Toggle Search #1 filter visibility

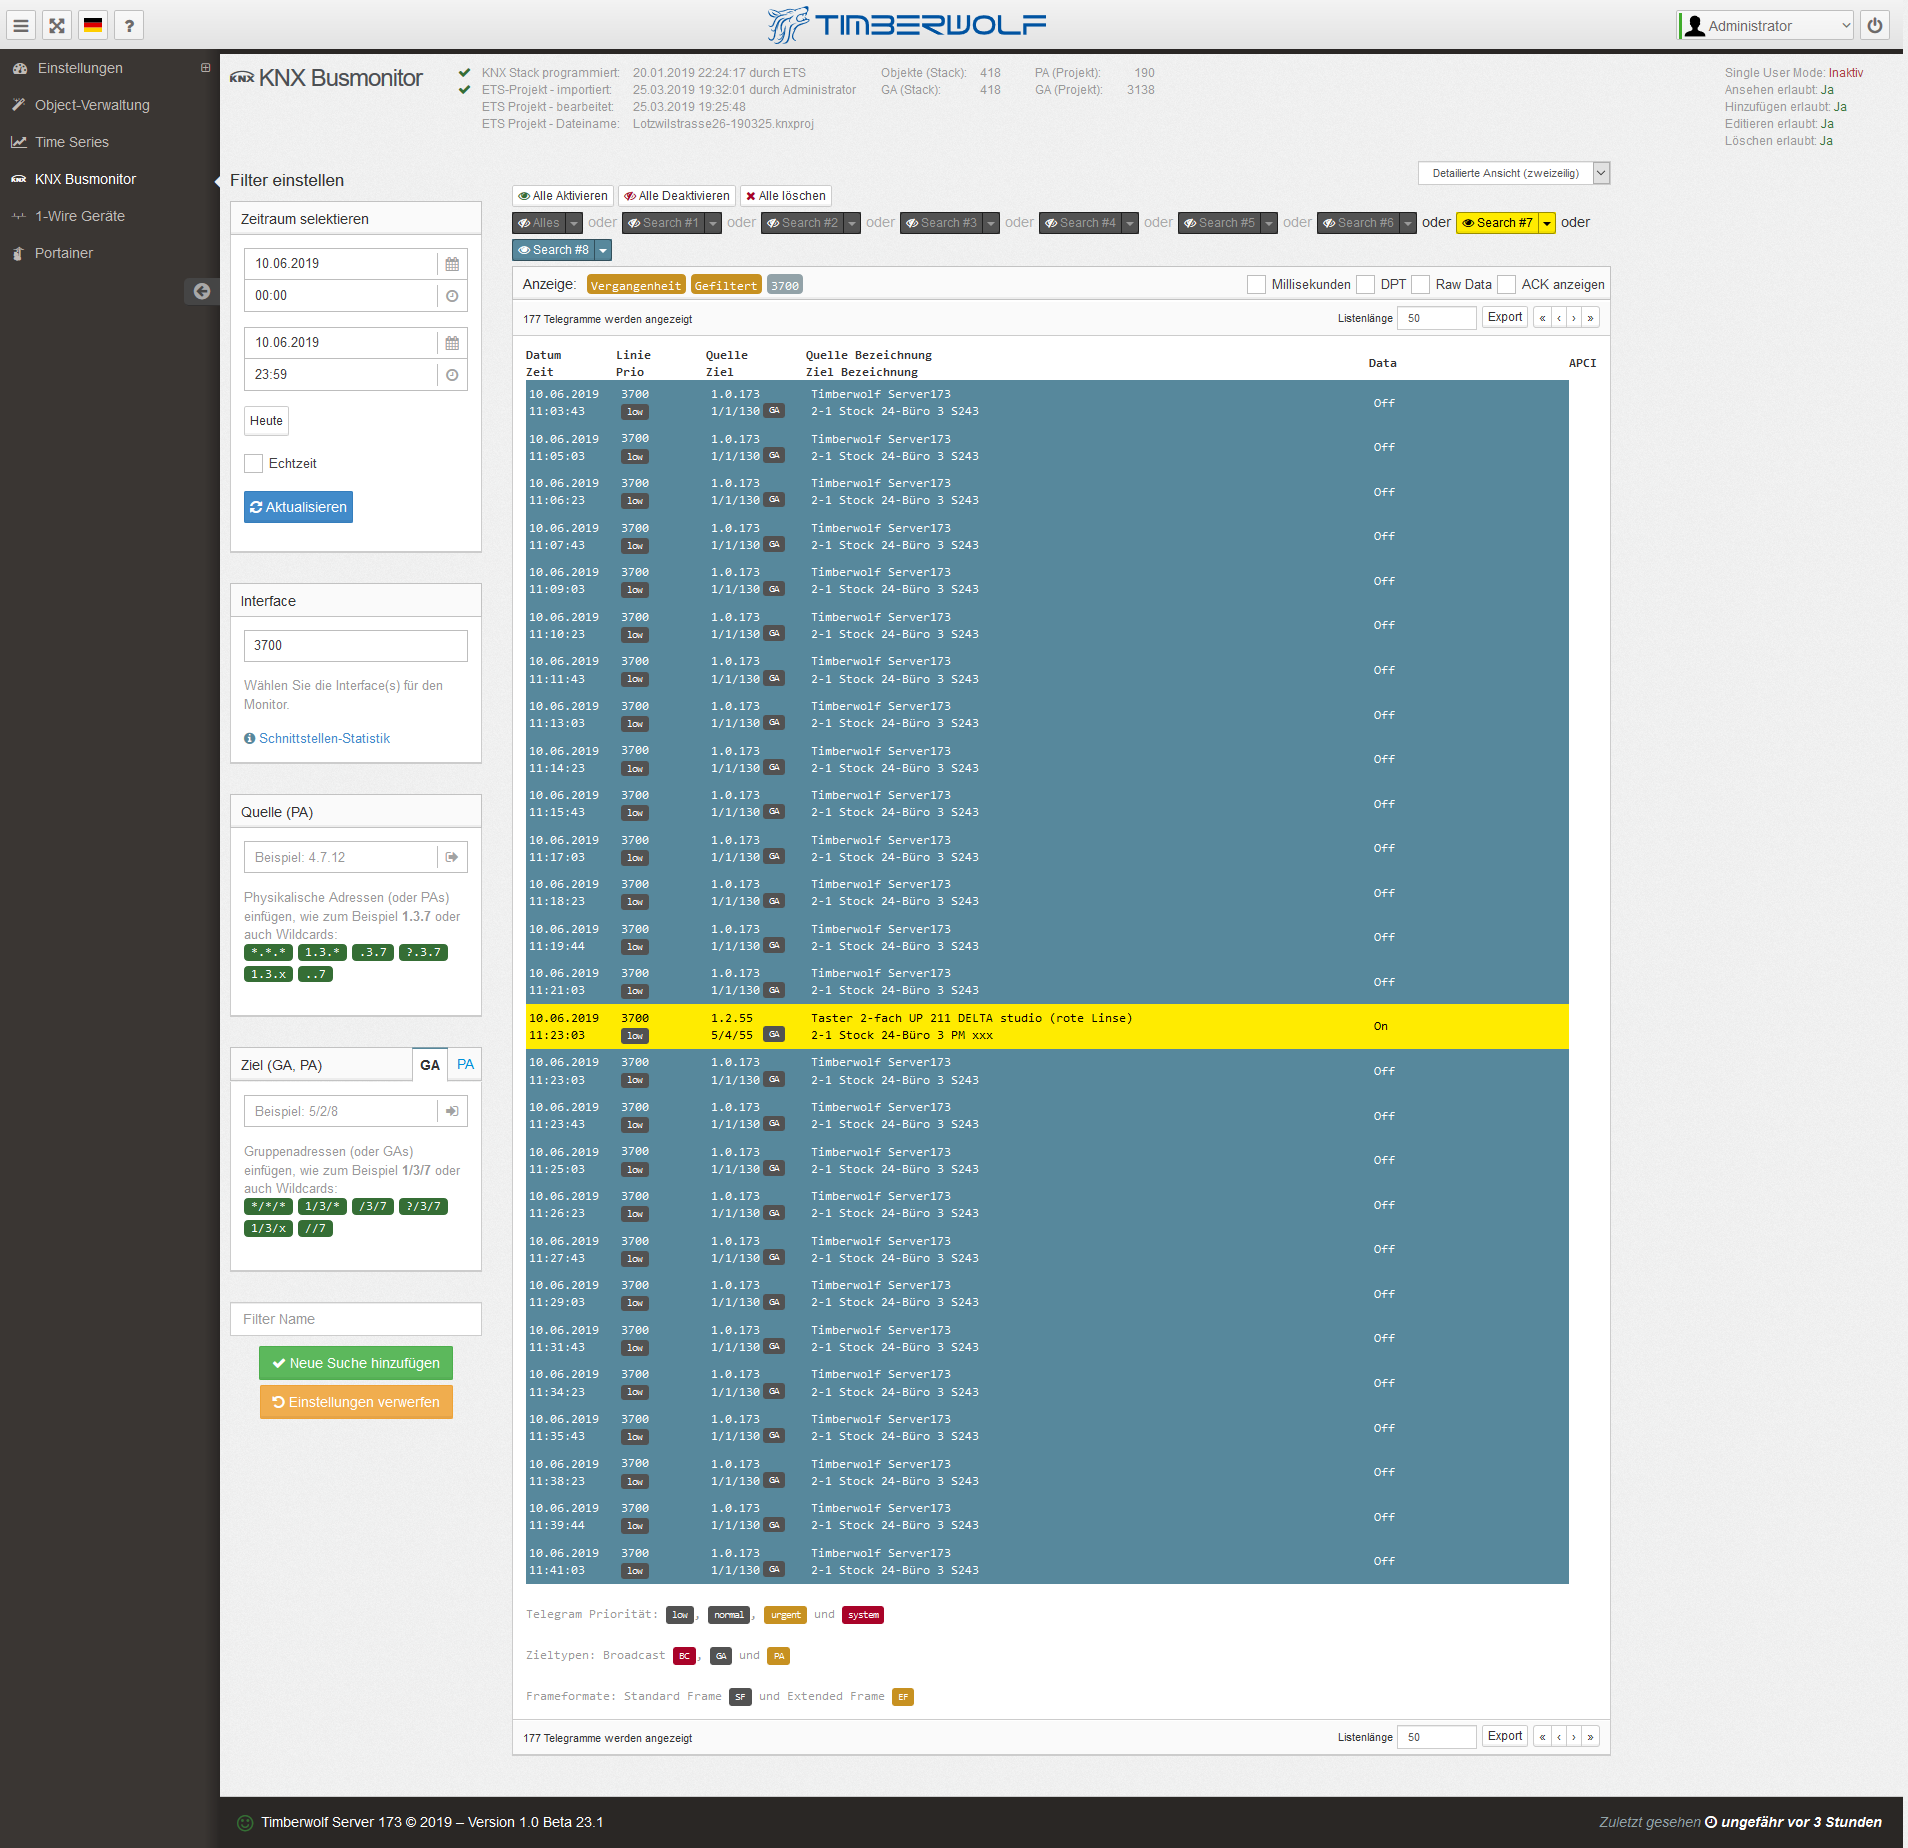click(663, 223)
